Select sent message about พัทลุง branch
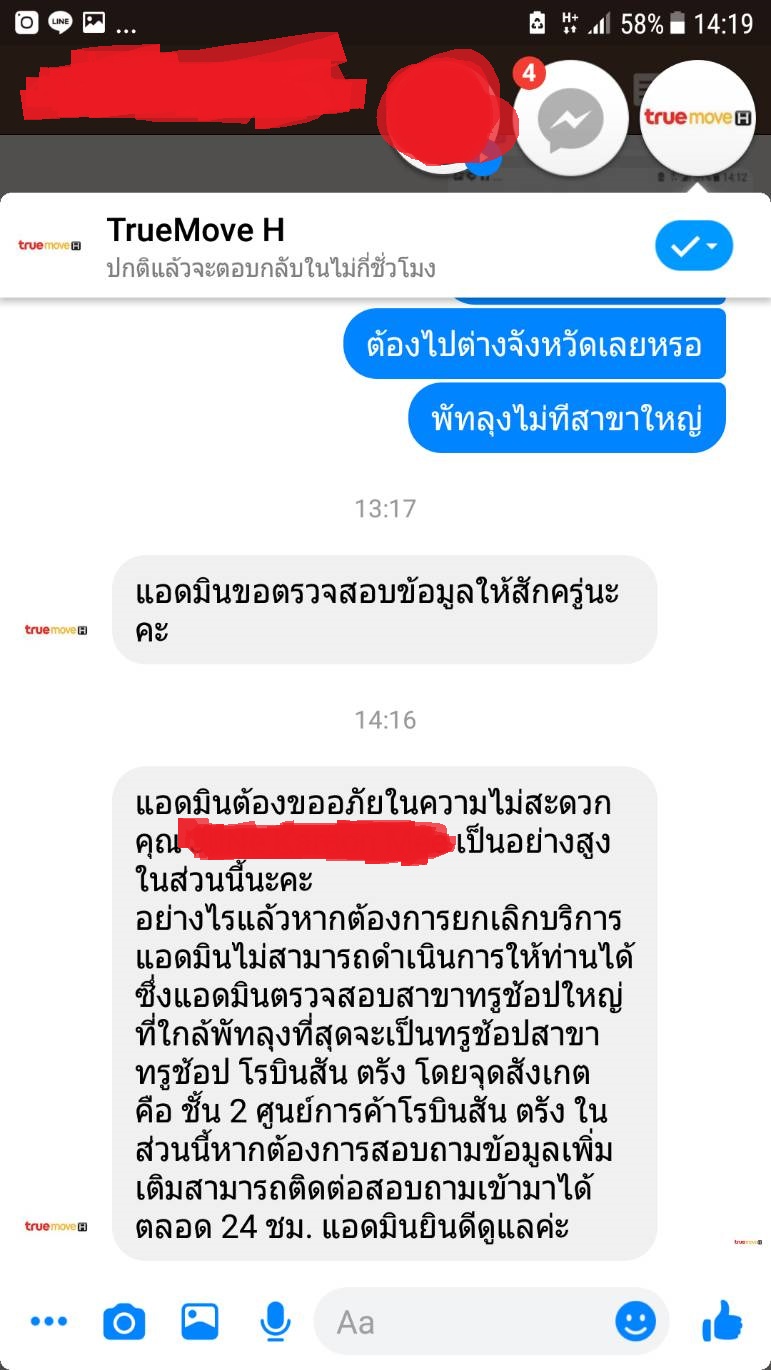Viewport: 771px width, 1370px height. click(567, 418)
